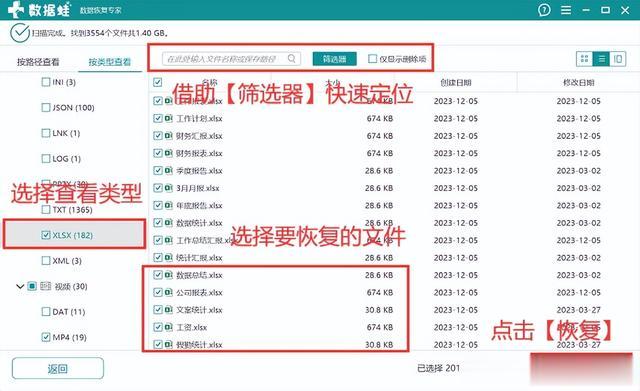The image size is (640, 391).
Task: Select the XLSX (182) tree label
Action: (73, 235)
